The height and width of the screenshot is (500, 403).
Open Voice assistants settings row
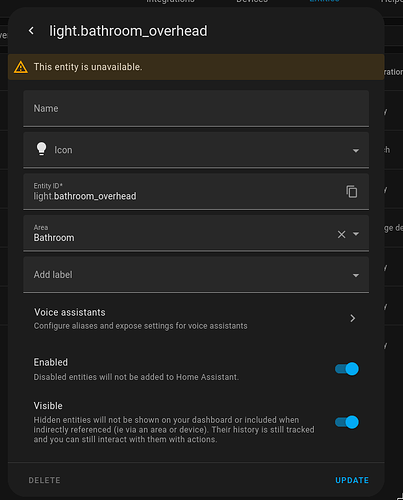click(196, 319)
